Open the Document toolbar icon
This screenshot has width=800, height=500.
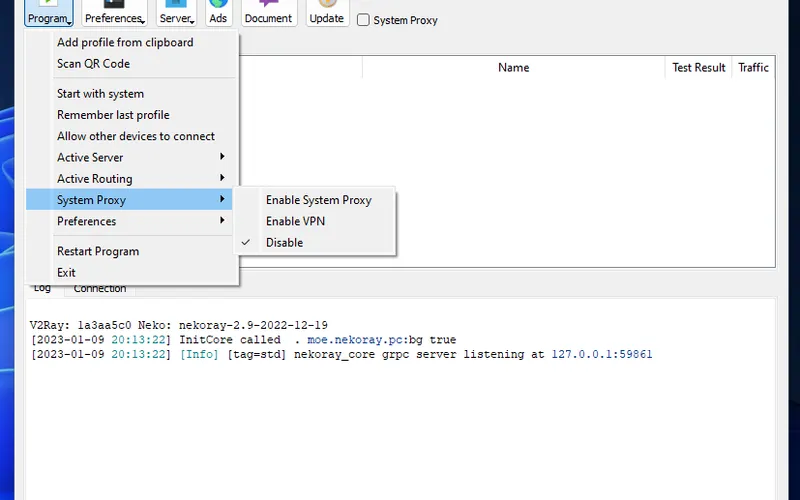[x=268, y=13]
